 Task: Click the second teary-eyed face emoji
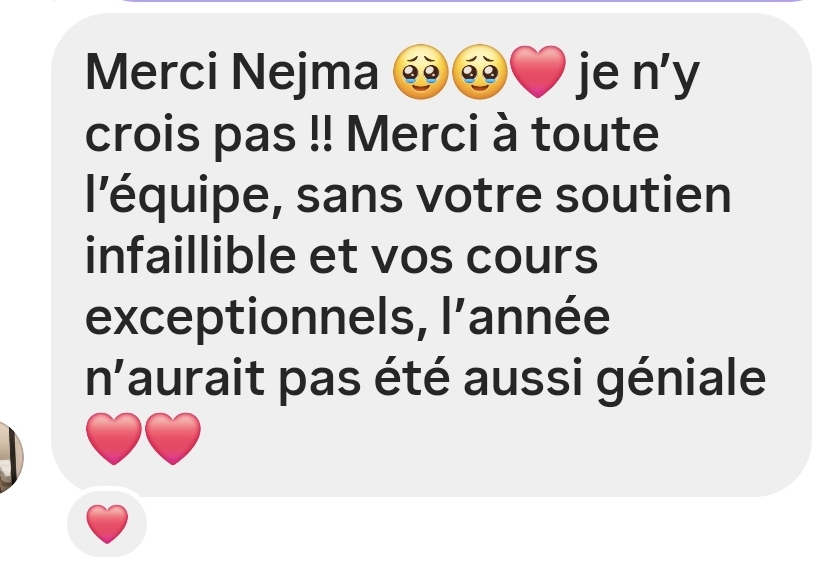[x=479, y=72]
